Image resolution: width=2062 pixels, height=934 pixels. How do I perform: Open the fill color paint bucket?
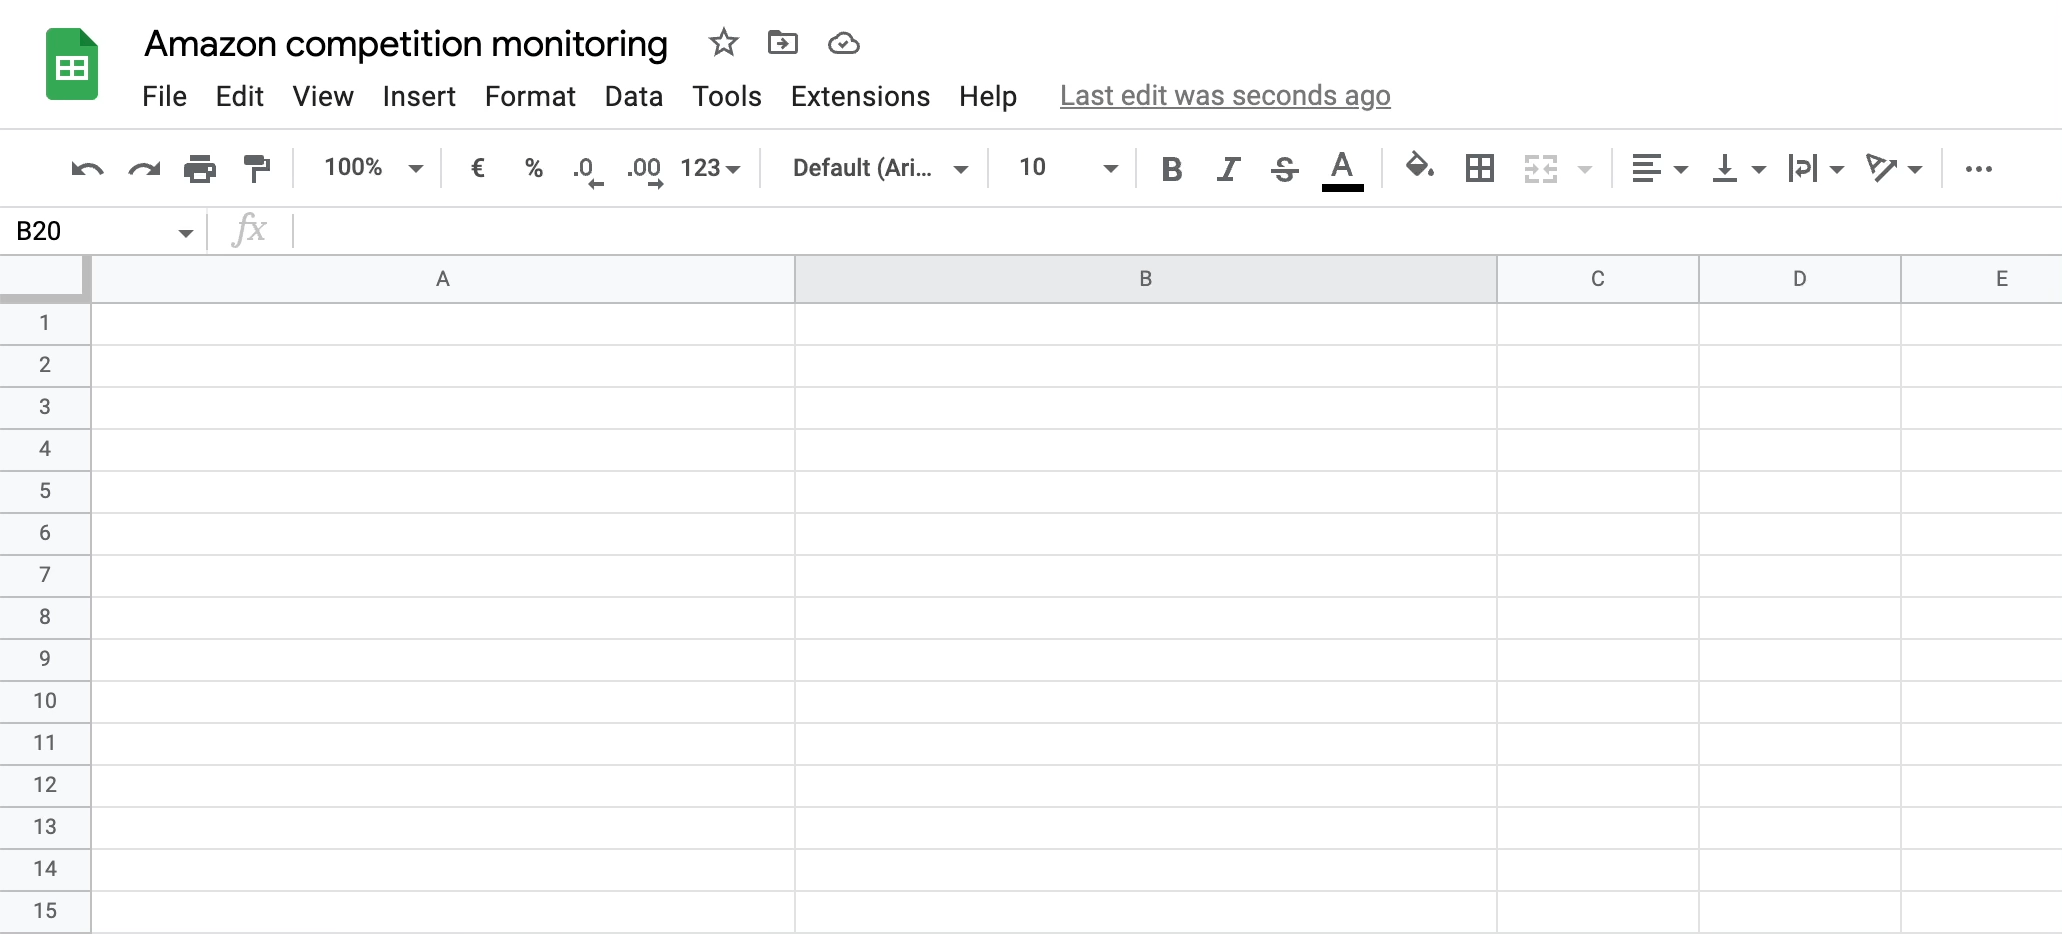tap(1419, 166)
